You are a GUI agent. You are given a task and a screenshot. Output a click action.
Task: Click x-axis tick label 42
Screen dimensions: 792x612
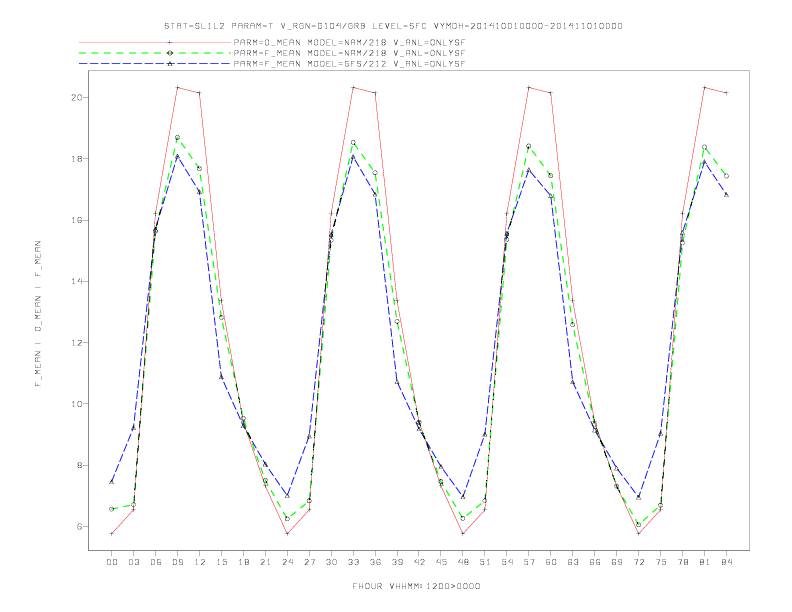(419, 562)
